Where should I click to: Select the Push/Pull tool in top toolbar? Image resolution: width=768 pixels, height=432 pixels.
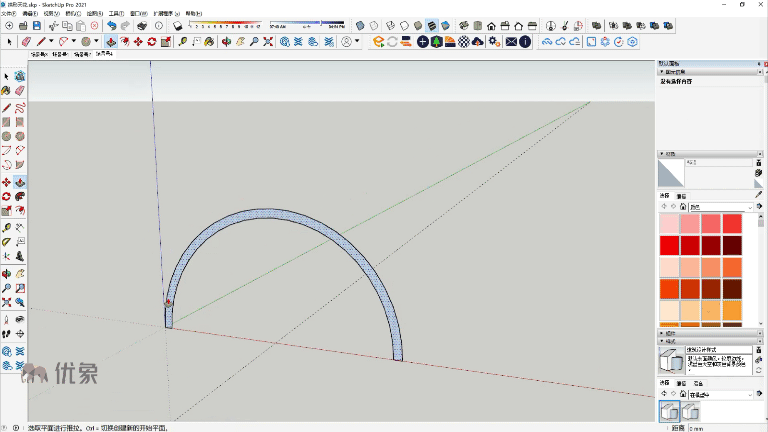tap(111, 42)
